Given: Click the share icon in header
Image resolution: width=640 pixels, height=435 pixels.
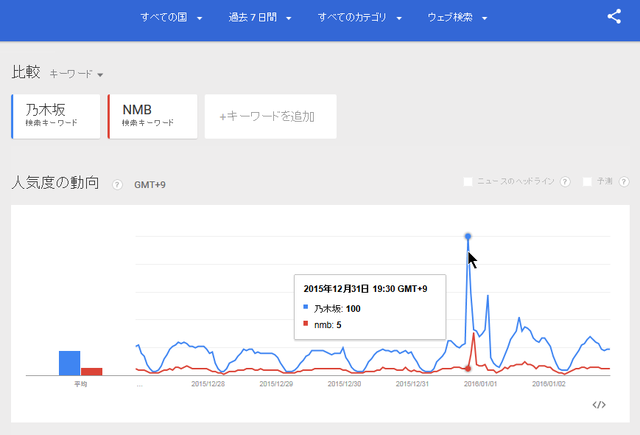Looking at the screenshot, I should coord(614,16).
